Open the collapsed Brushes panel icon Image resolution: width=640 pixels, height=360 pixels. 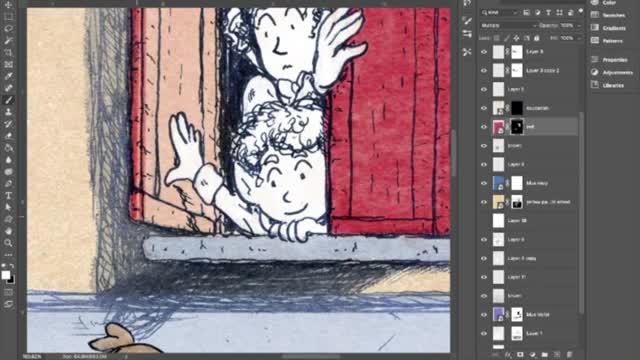click(467, 21)
